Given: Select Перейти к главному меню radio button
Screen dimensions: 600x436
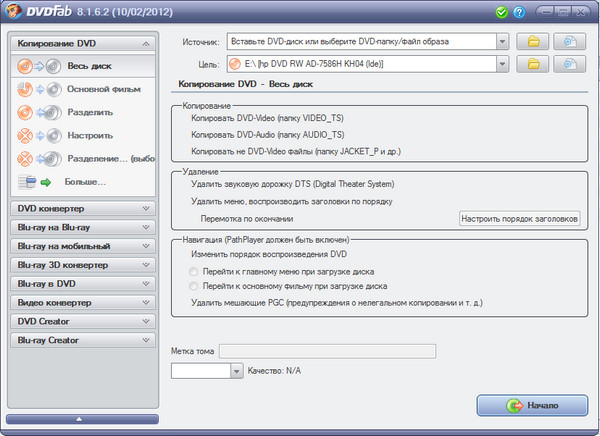Looking at the screenshot, I should [194, 272].
